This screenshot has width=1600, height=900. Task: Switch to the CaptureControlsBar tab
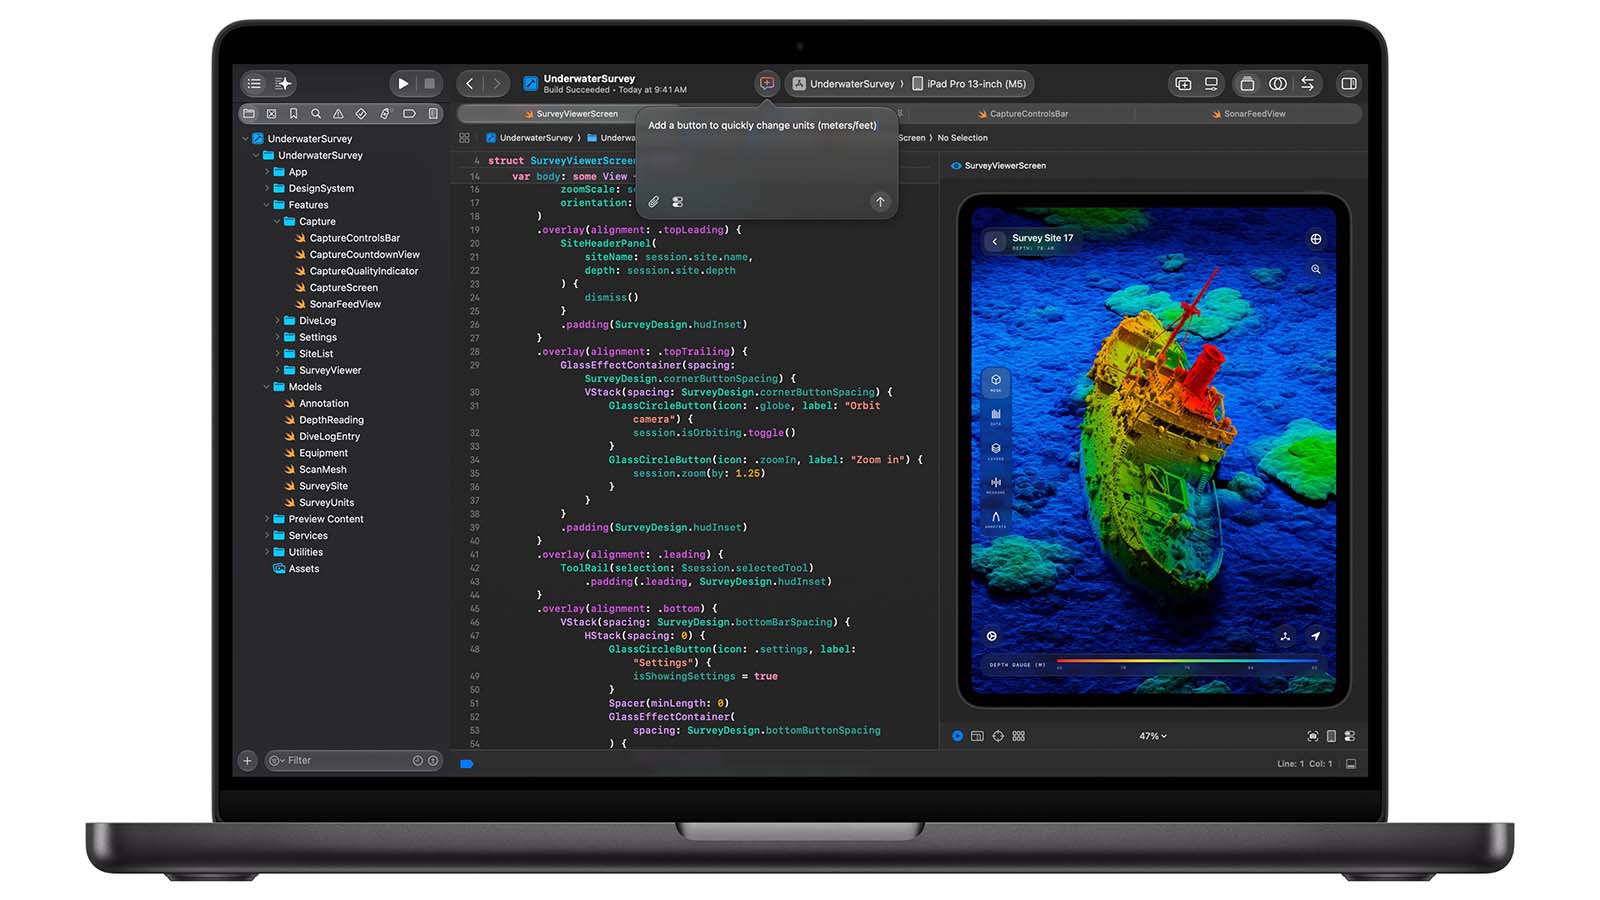pos(1023,114)
